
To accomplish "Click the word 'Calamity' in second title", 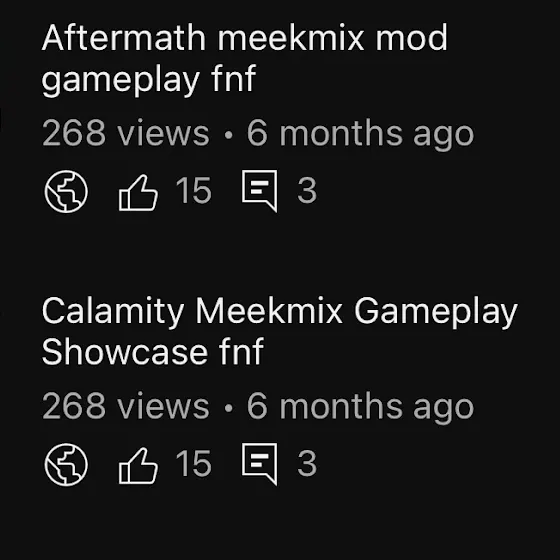I will (x=113, y=311).
